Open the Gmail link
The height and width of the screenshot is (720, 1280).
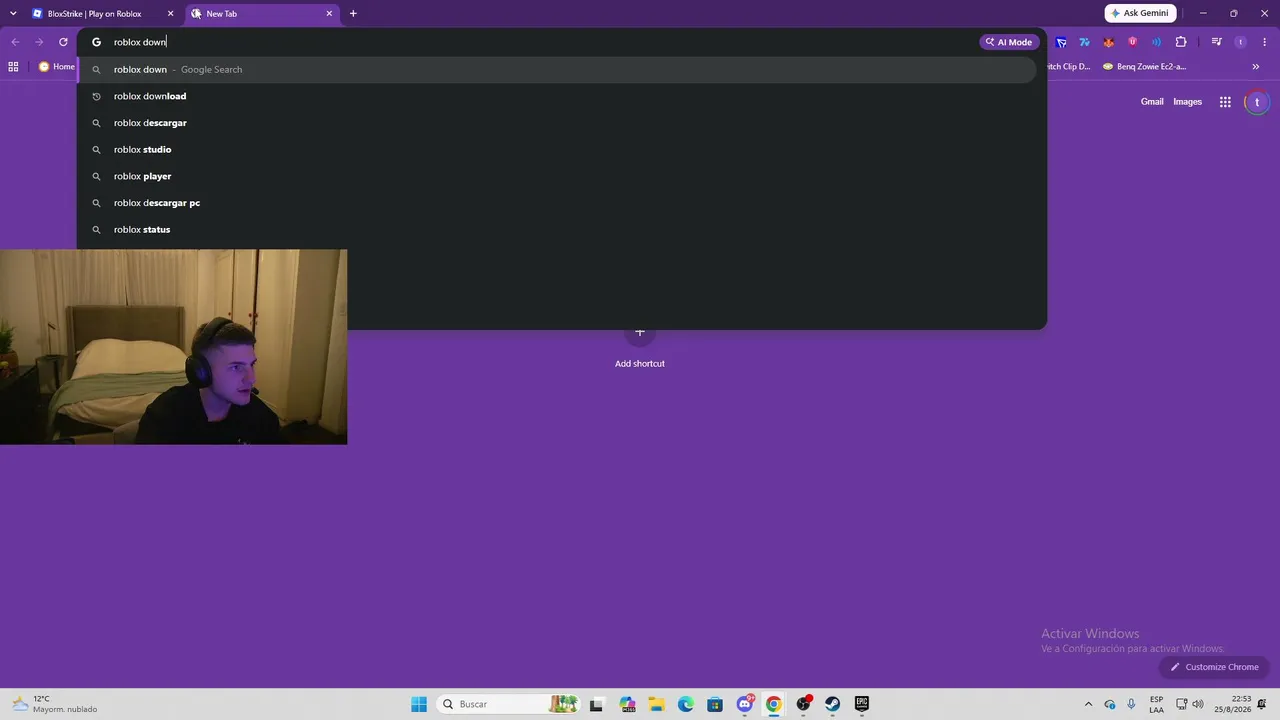[x=1152, y=102]
